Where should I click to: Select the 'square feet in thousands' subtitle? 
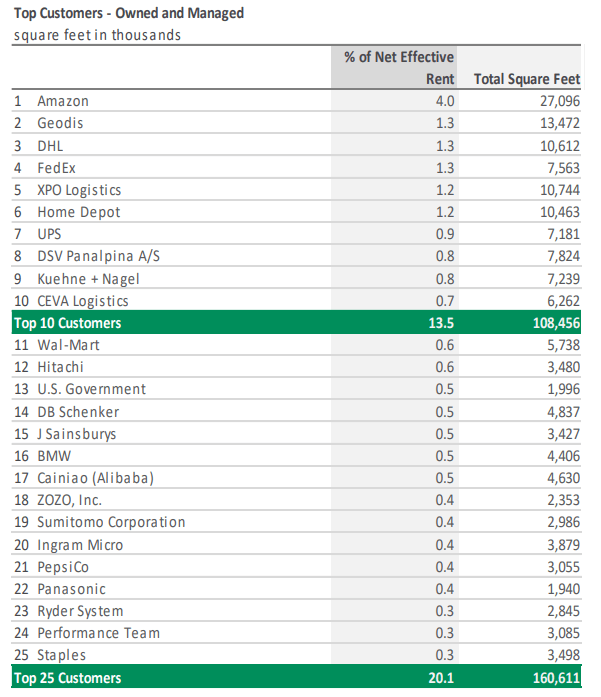tap(97, 35)
